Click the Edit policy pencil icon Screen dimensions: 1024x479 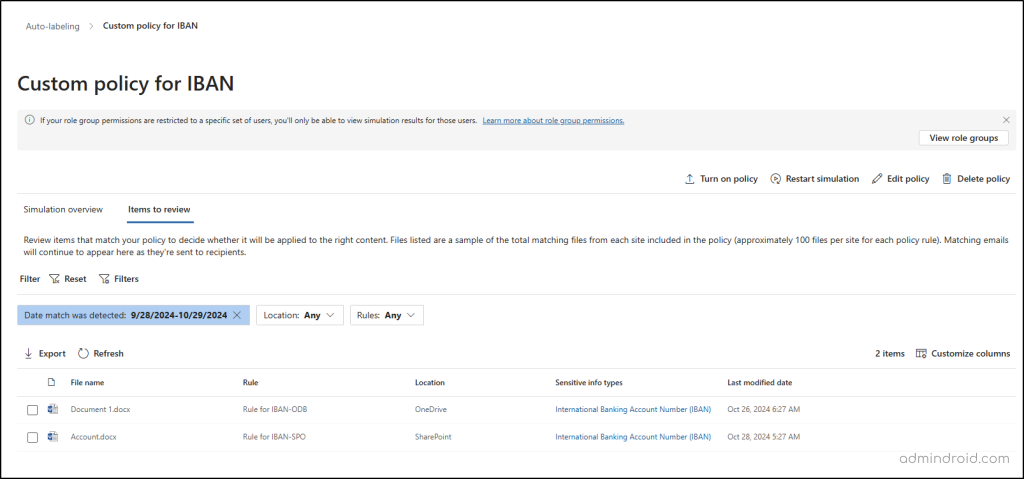point(877,179)
